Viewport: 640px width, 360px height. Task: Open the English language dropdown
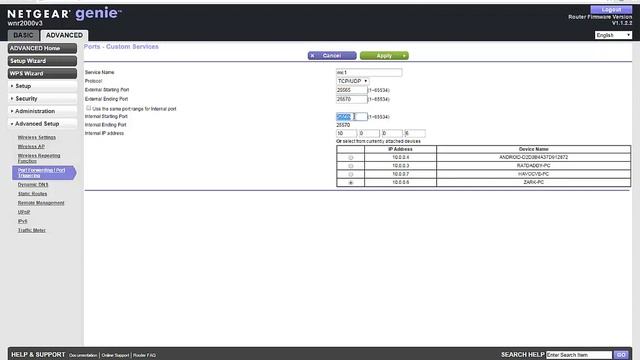[x=613, y=35]
